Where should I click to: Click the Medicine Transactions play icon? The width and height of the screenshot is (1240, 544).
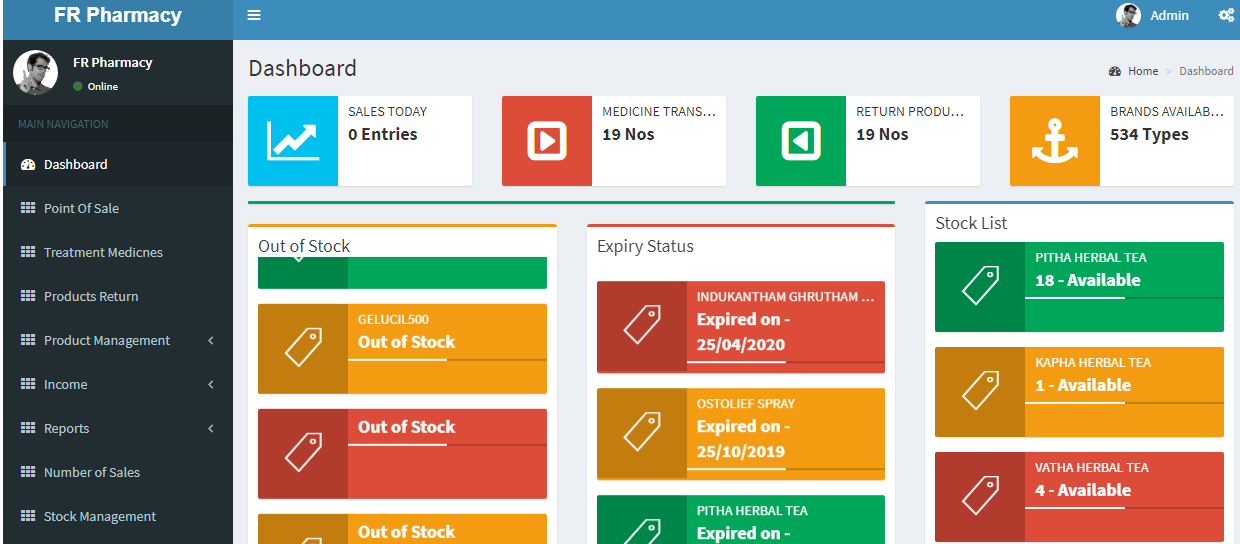click(546, 141)
